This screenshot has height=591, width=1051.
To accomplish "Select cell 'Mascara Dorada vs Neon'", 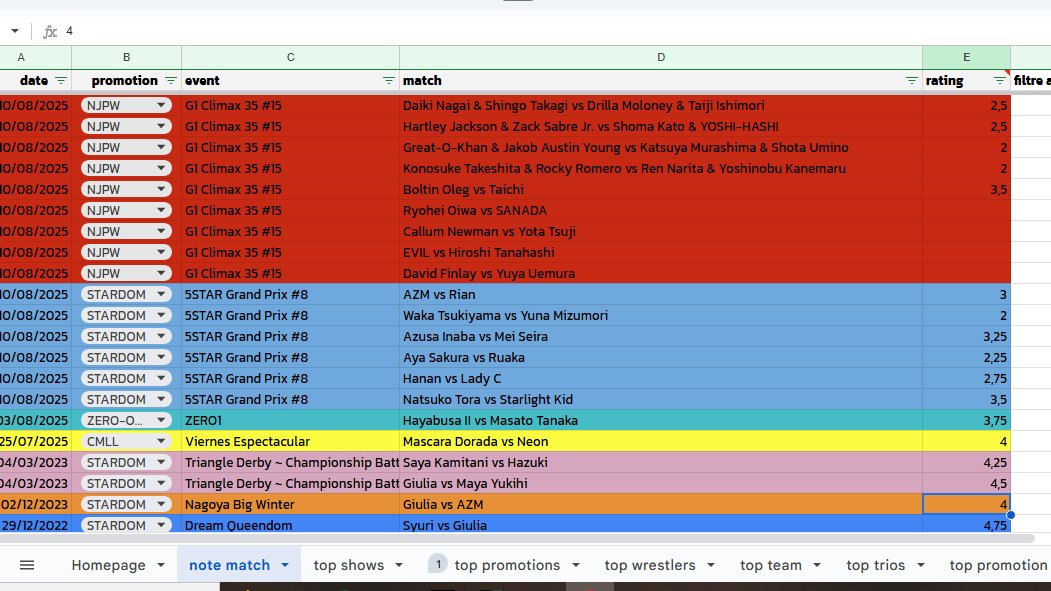I will (661, 441).
